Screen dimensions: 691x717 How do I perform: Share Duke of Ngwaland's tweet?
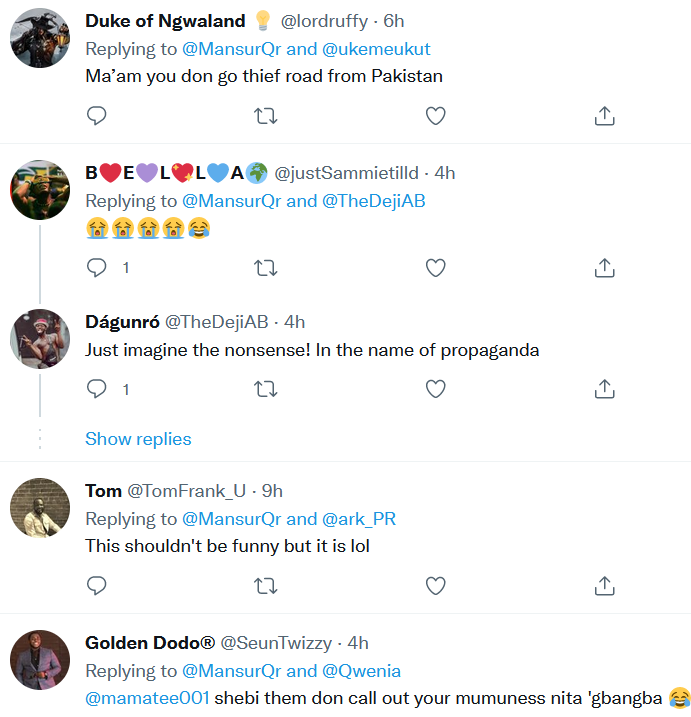click(604, 116)
